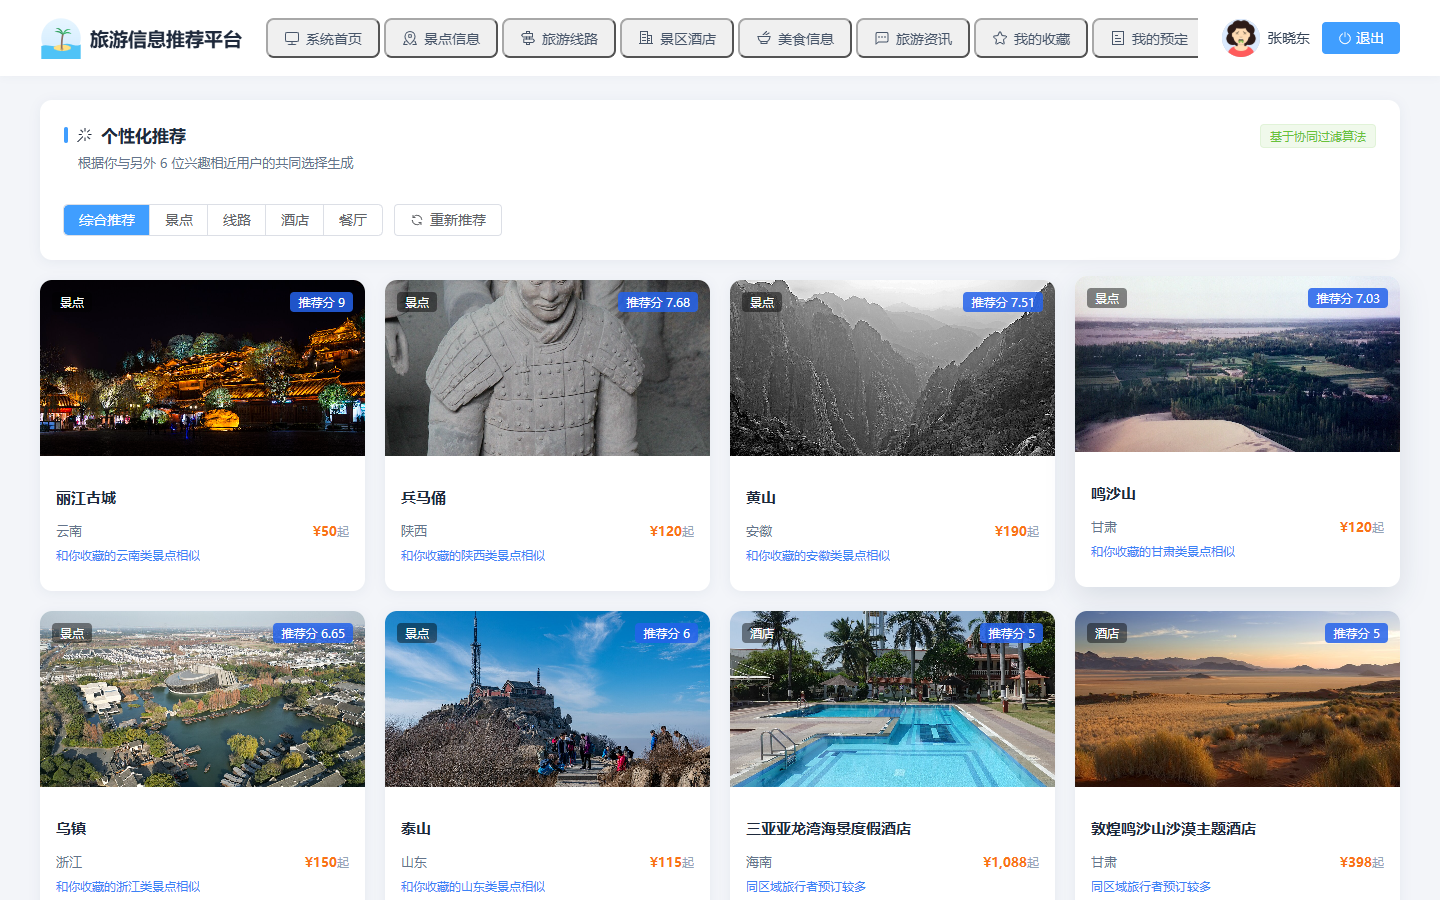
Task: Select the 景点 filter option
Action: [x=179, y=220]
